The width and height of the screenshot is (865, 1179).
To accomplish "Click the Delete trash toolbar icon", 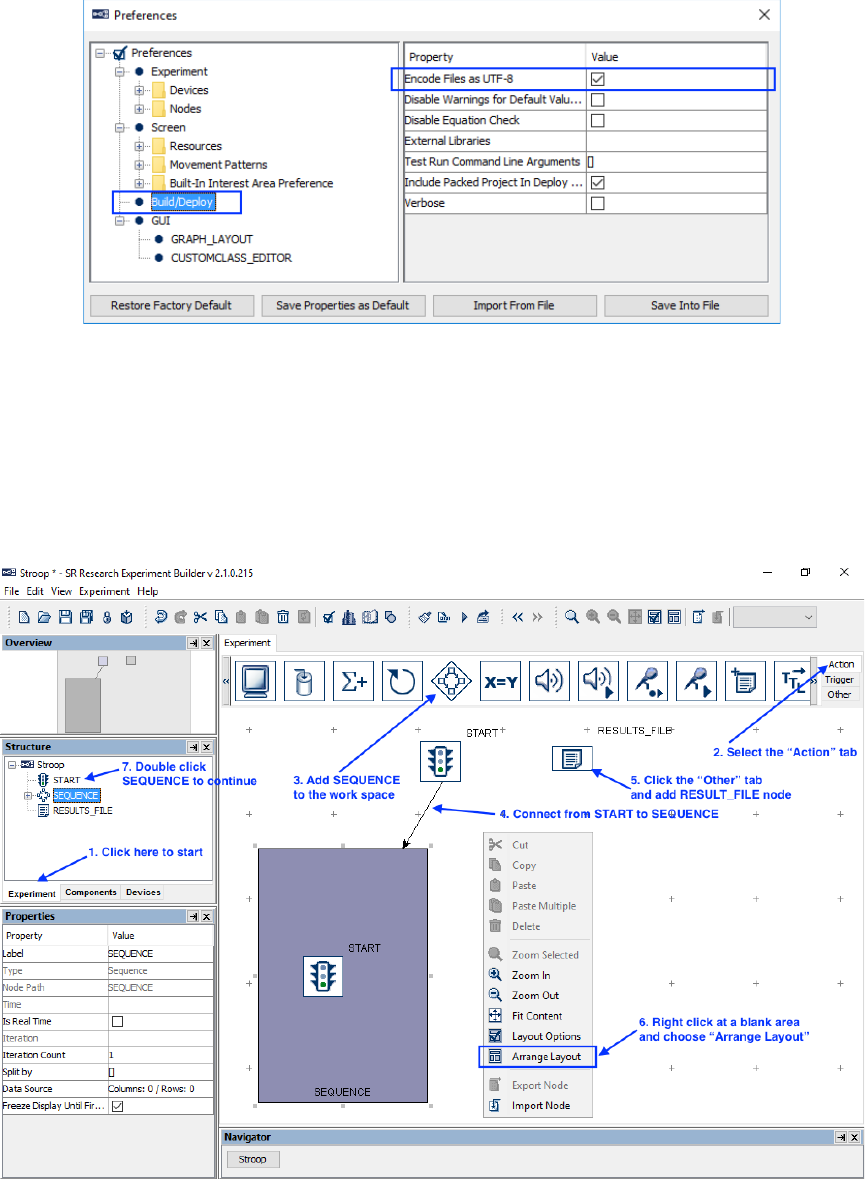I will pos(283,617).
